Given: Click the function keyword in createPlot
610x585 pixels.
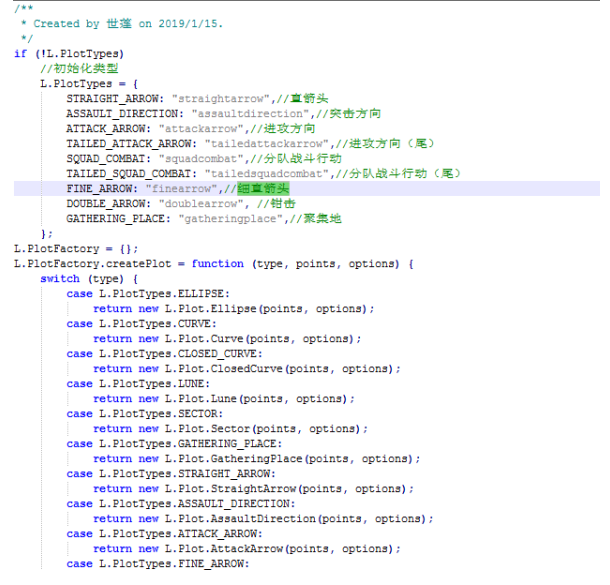Looking at the screenshot, I should 218,264.
